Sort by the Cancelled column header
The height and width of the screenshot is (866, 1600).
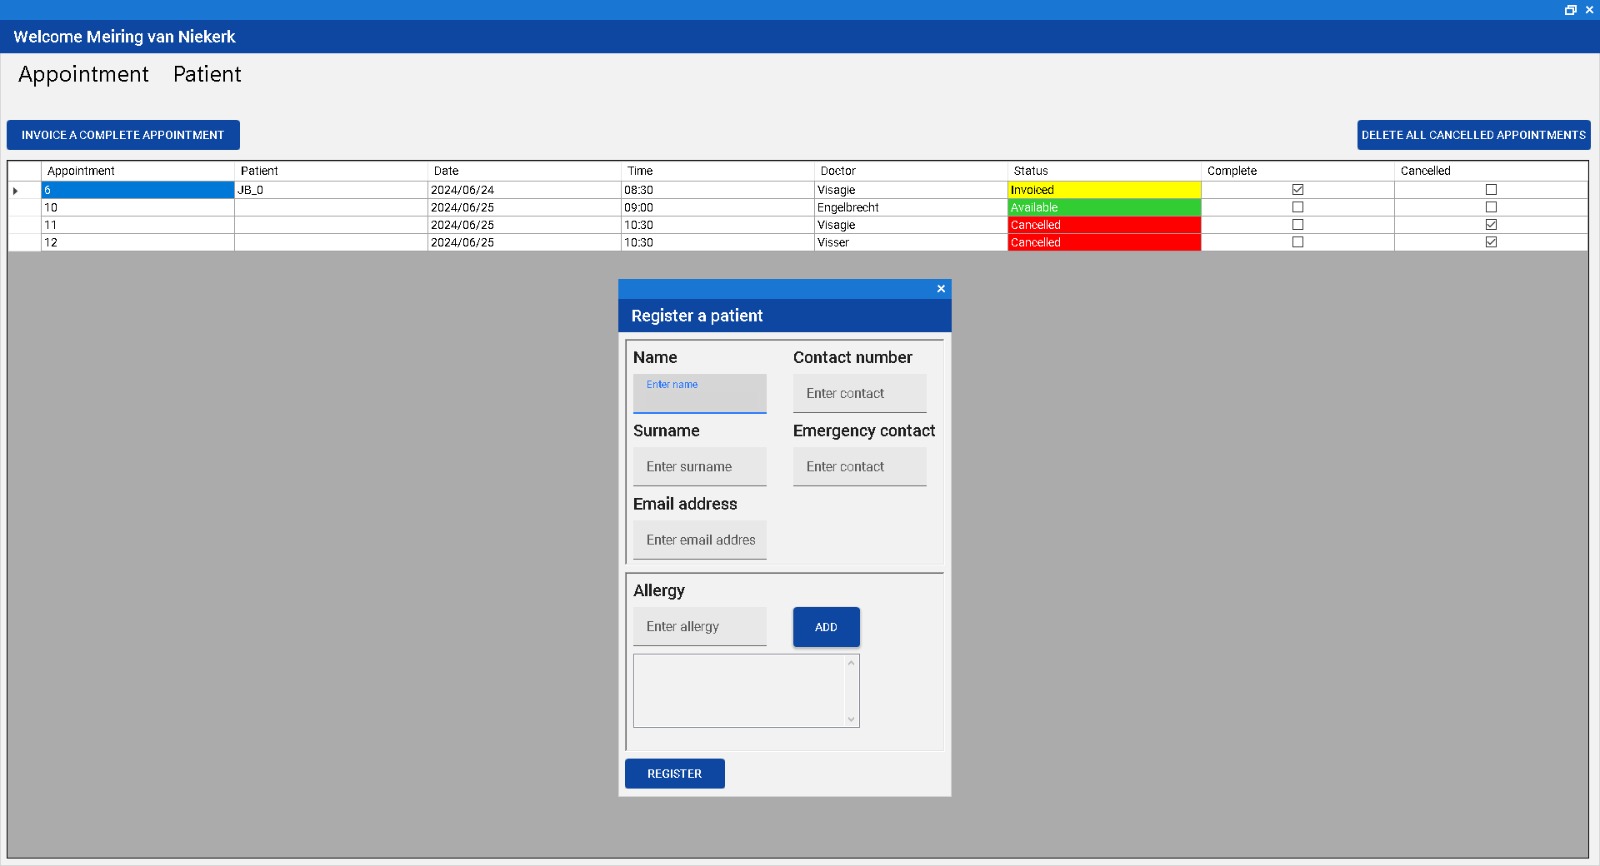pyautogui.click(x=1491, y=171)
